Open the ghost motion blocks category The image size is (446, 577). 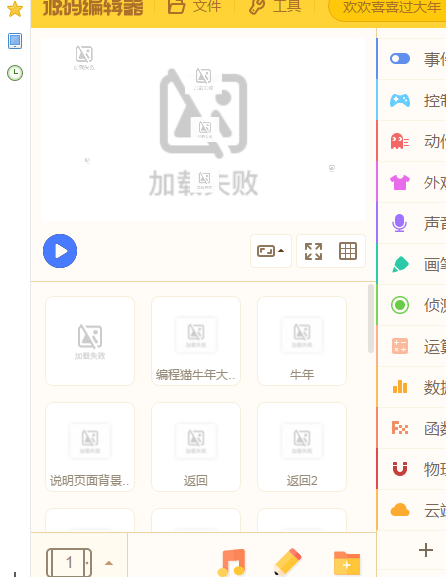point(400,141)
